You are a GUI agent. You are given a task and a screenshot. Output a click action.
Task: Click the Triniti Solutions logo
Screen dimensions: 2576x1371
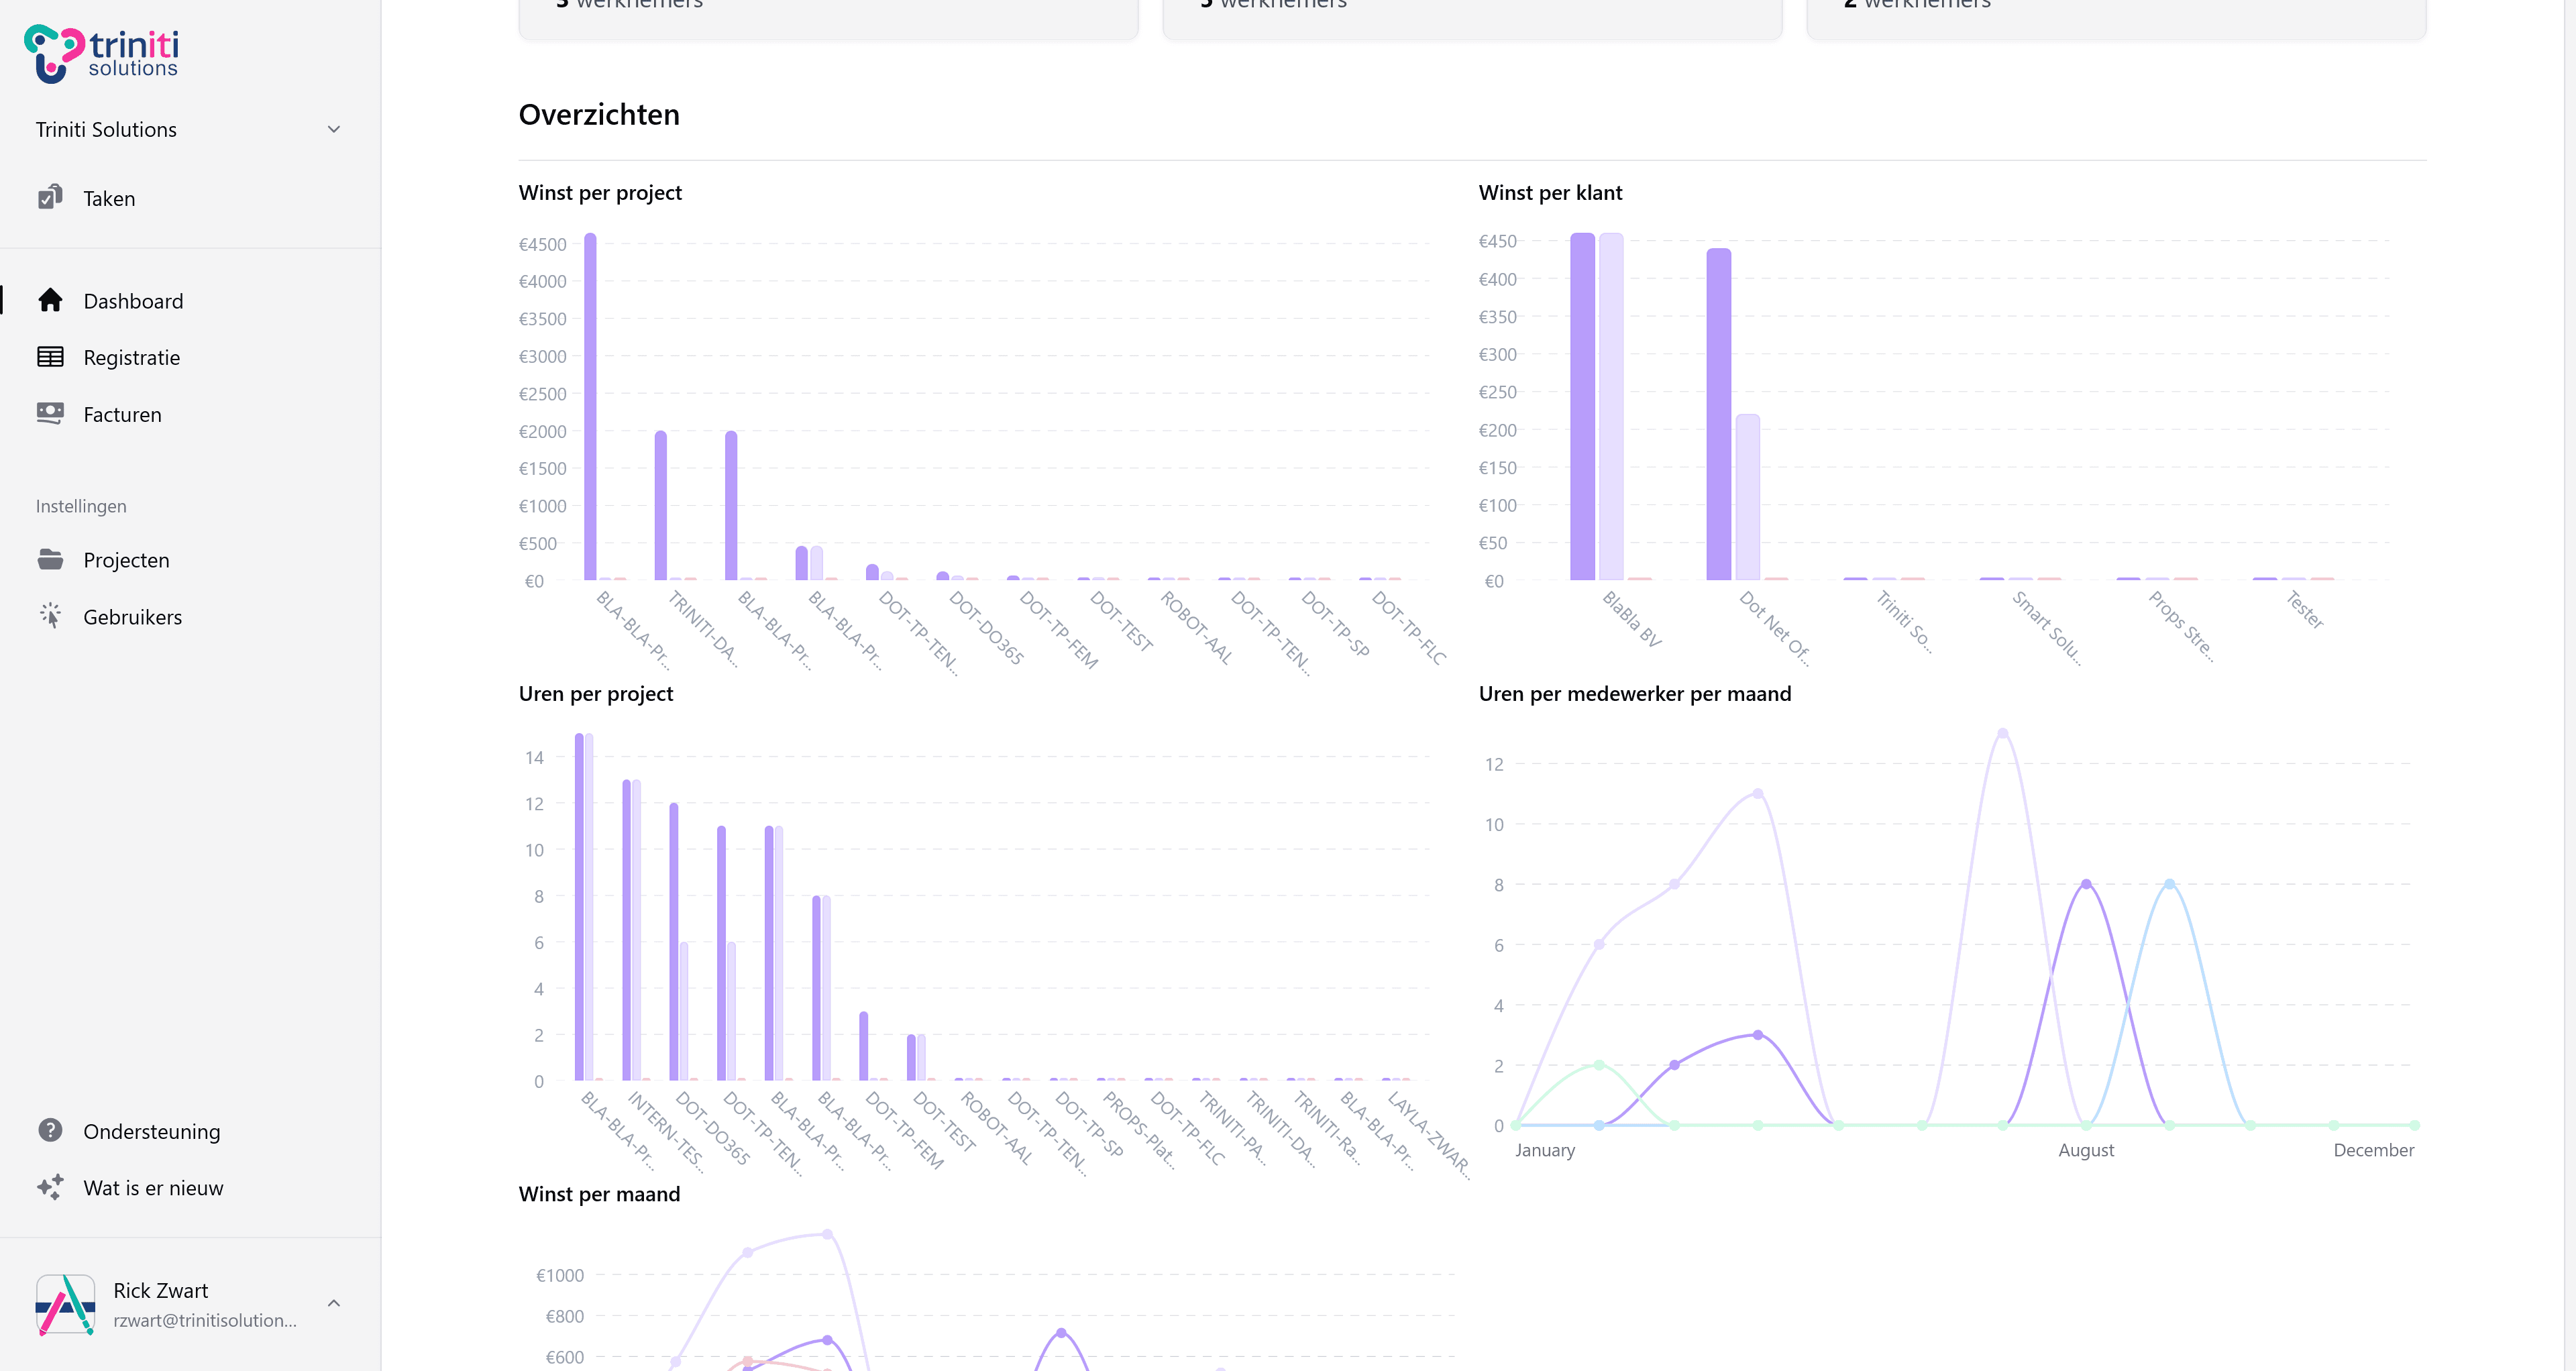tap(100, 52)
